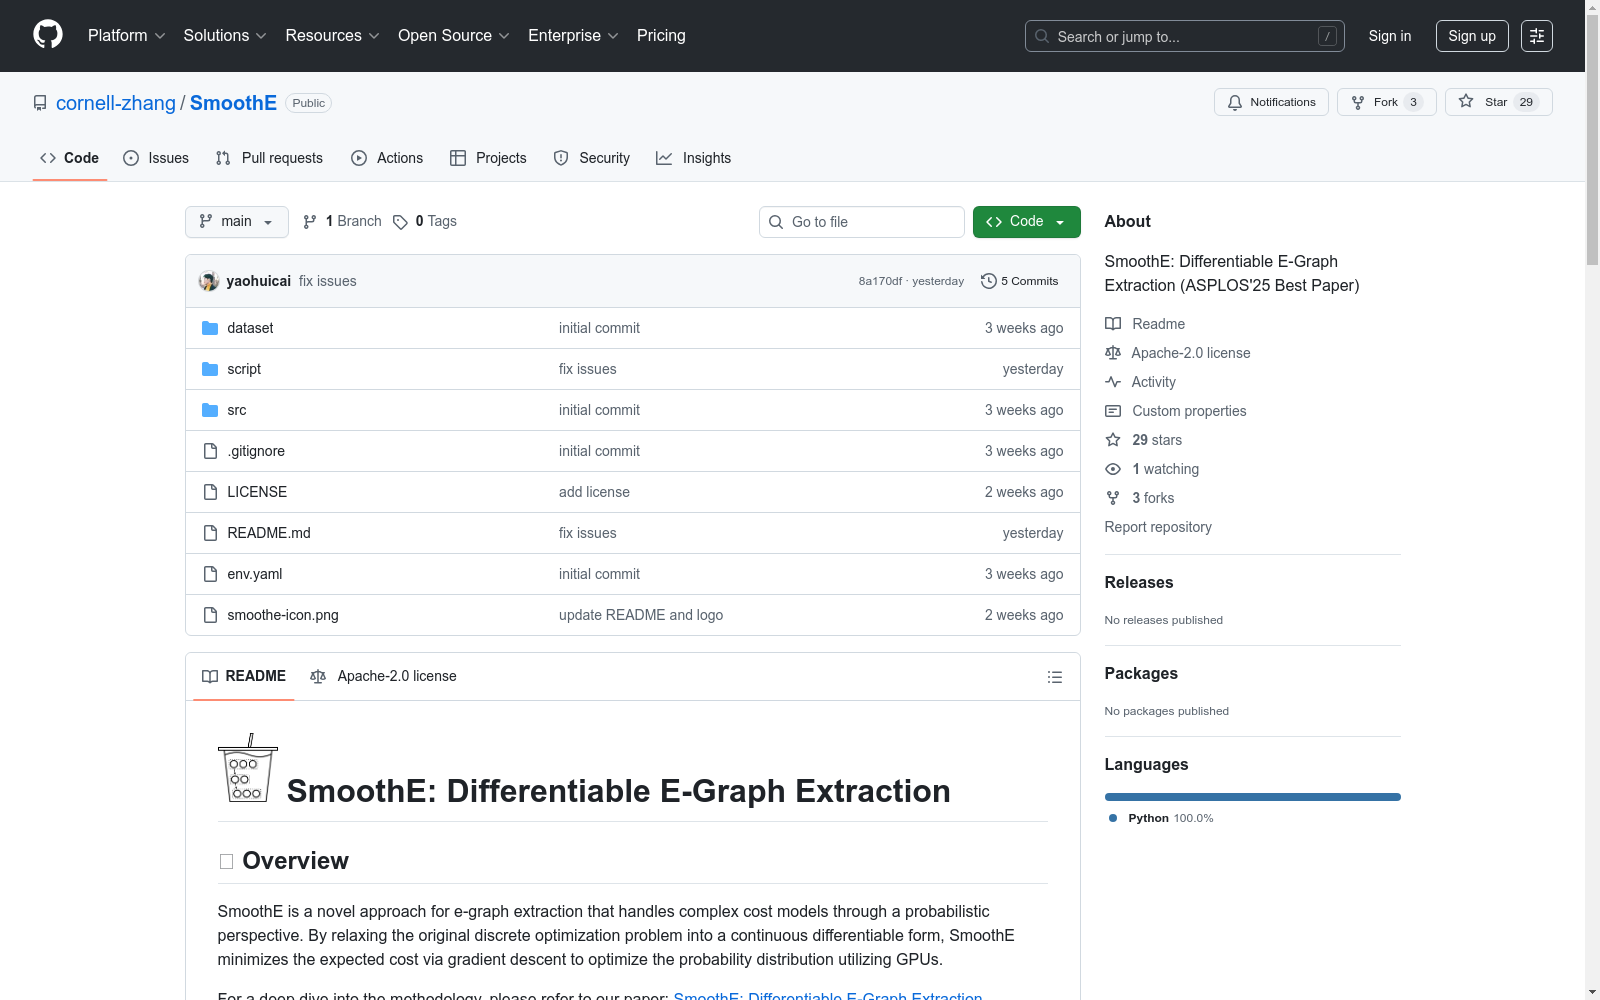Switch to the Actions tab

(387, 158)
